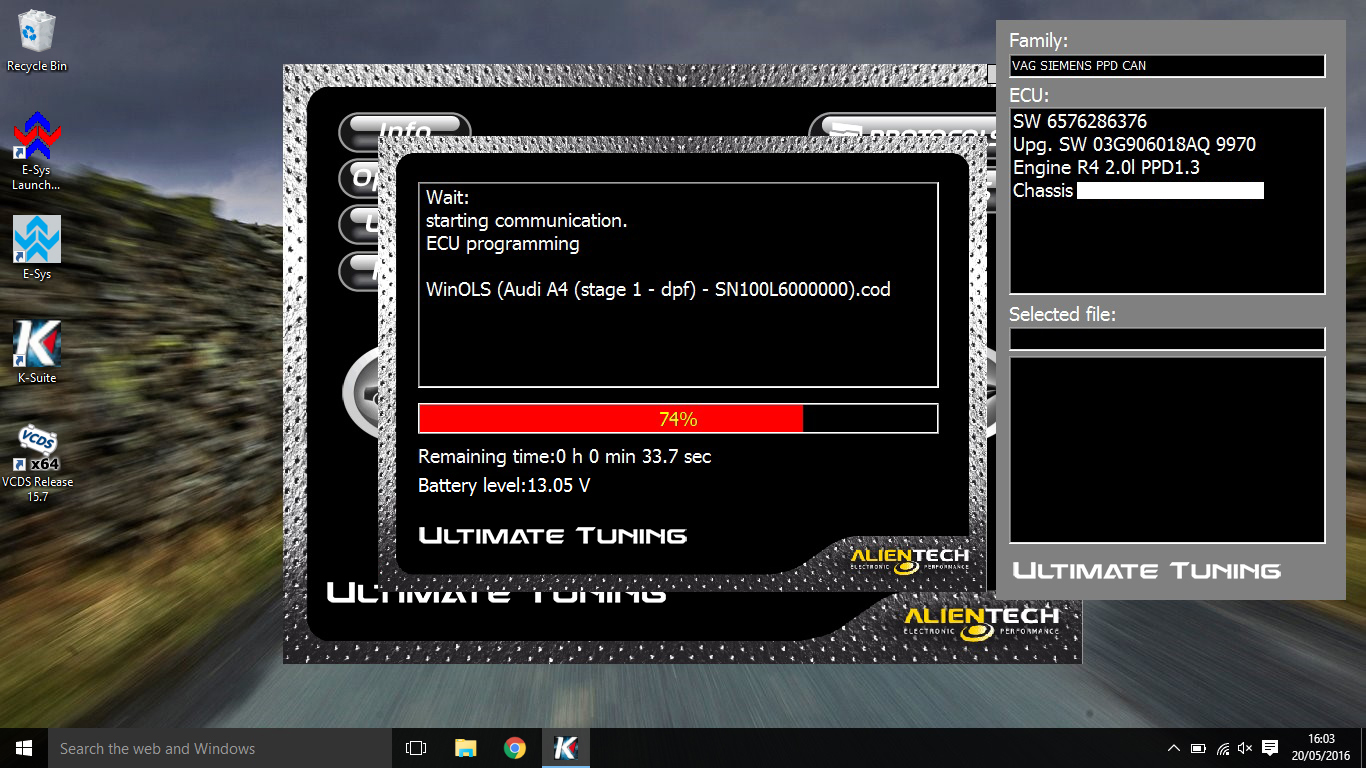Open Task View in the taskbar
The image size is (1366, 768).
[x=416, y=748]
